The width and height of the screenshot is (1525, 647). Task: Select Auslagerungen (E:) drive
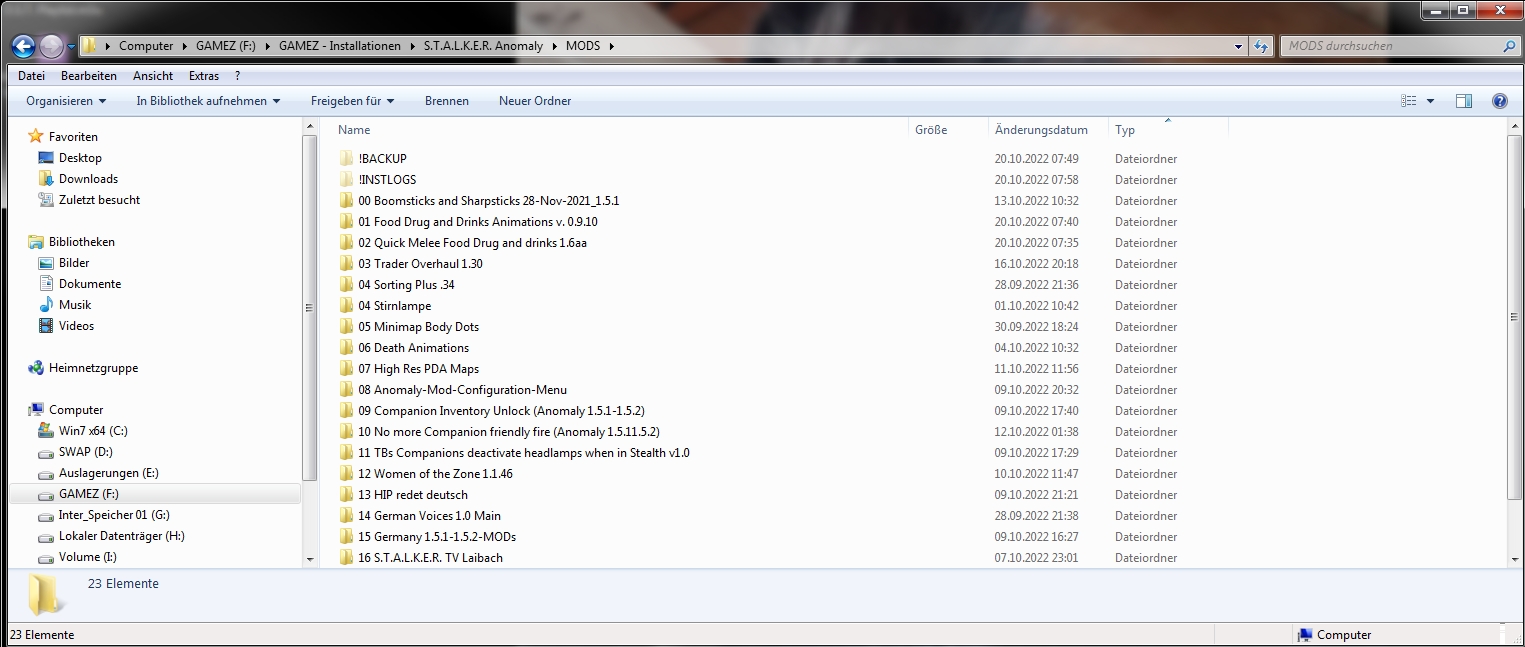(109, 472)
